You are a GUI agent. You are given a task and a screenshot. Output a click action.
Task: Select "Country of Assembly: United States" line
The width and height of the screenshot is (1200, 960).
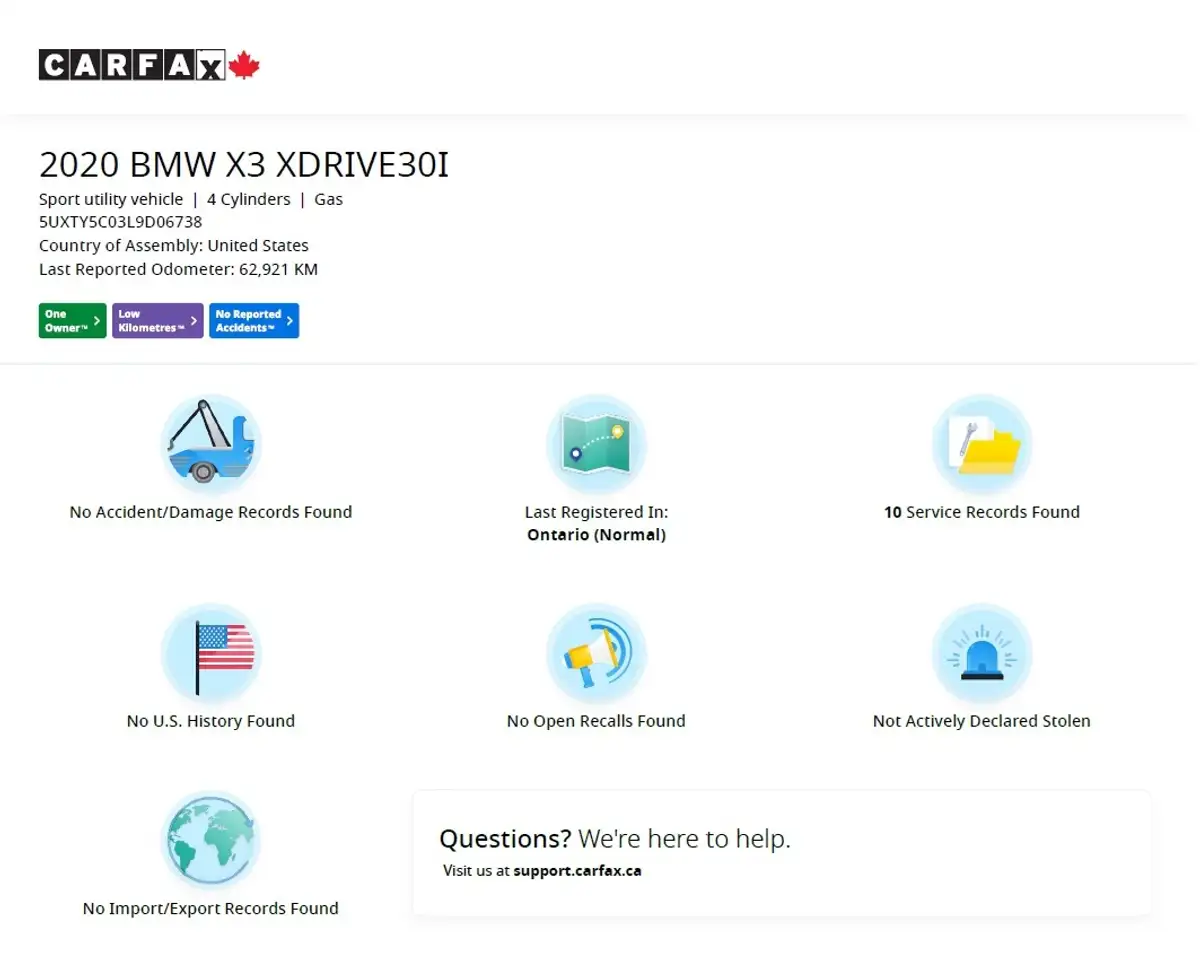tap(174, 246)
